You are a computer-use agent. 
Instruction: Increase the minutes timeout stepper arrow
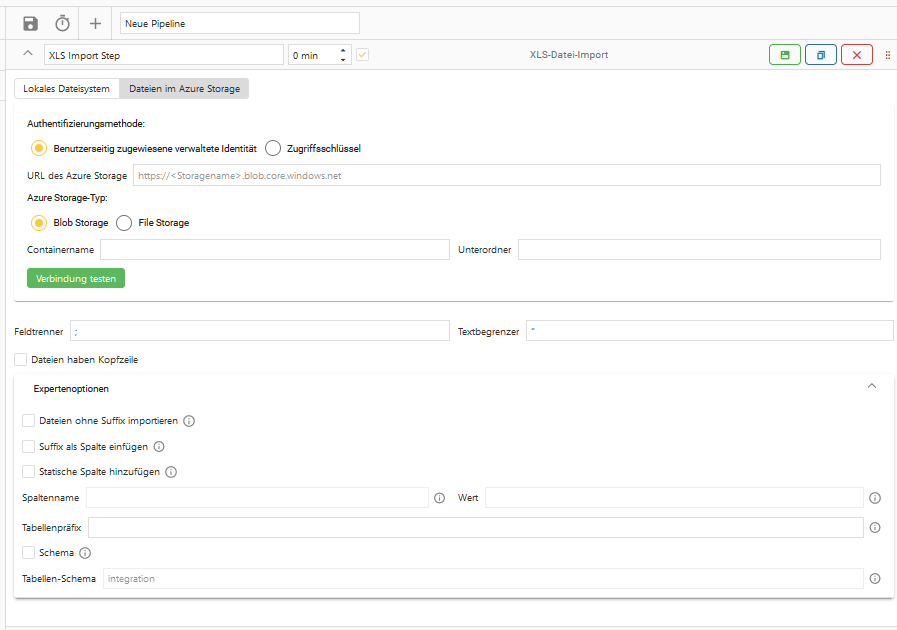tap(343, 50)
